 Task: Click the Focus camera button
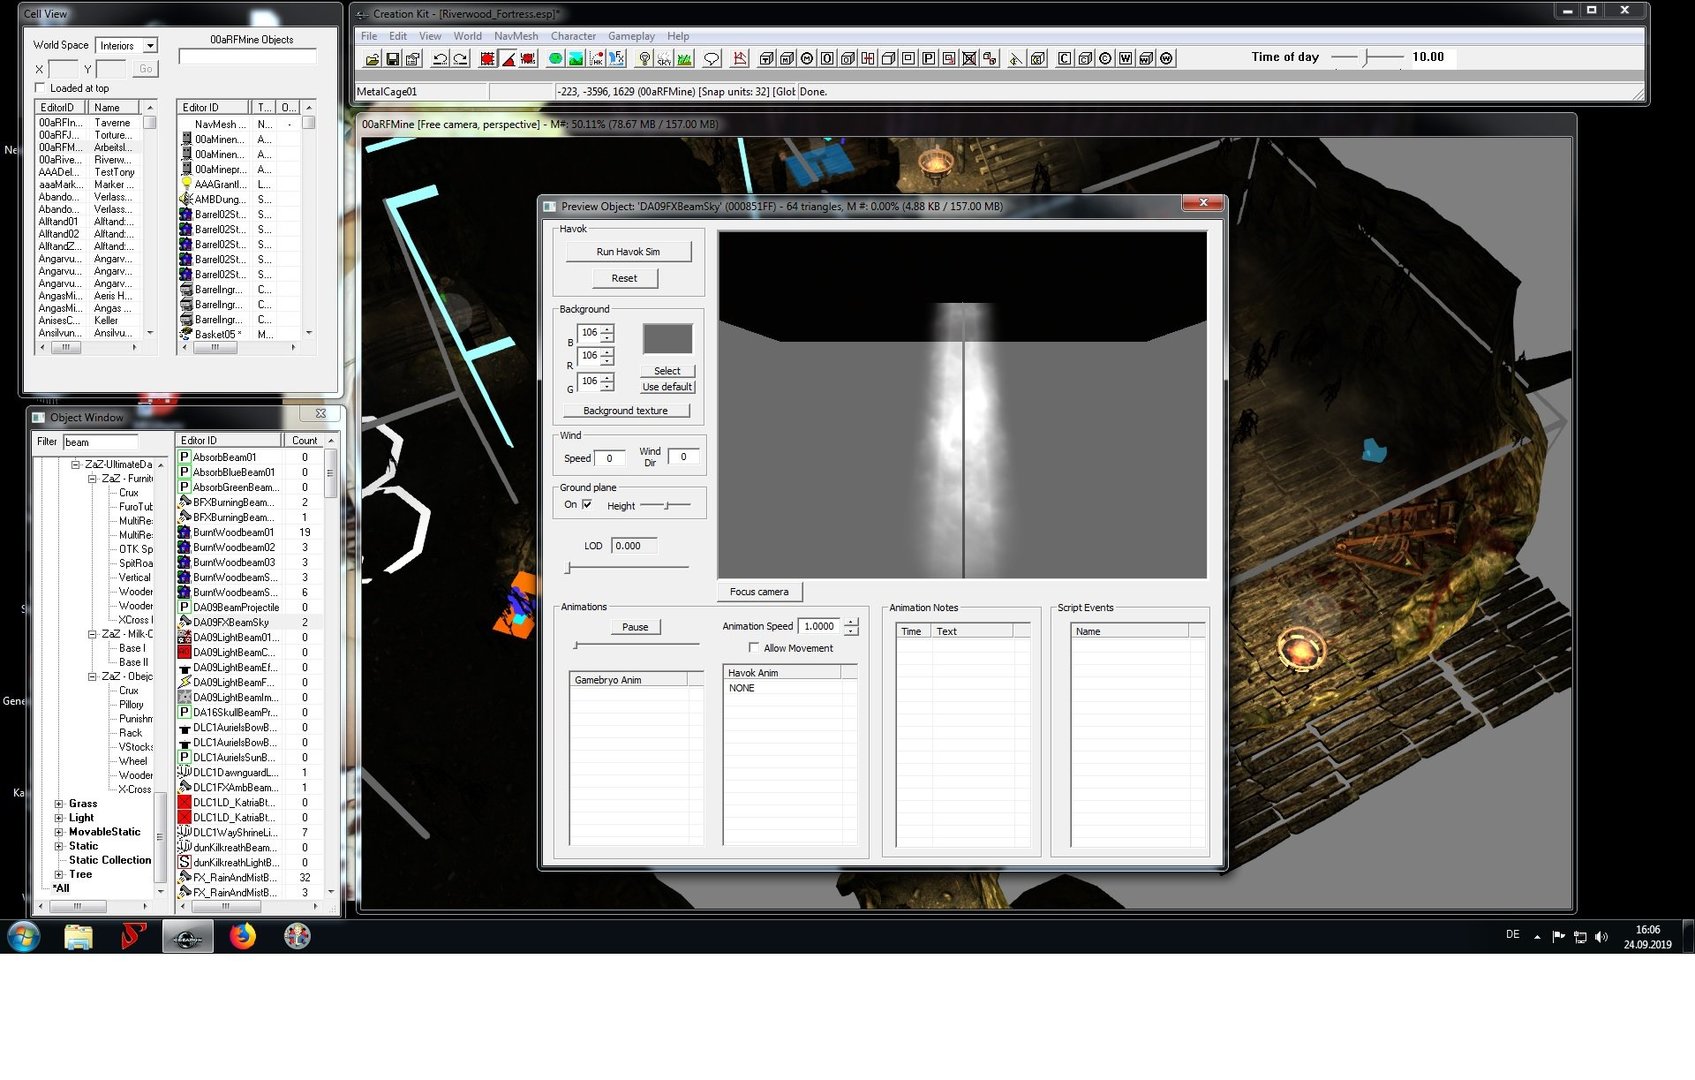(759, 592)
